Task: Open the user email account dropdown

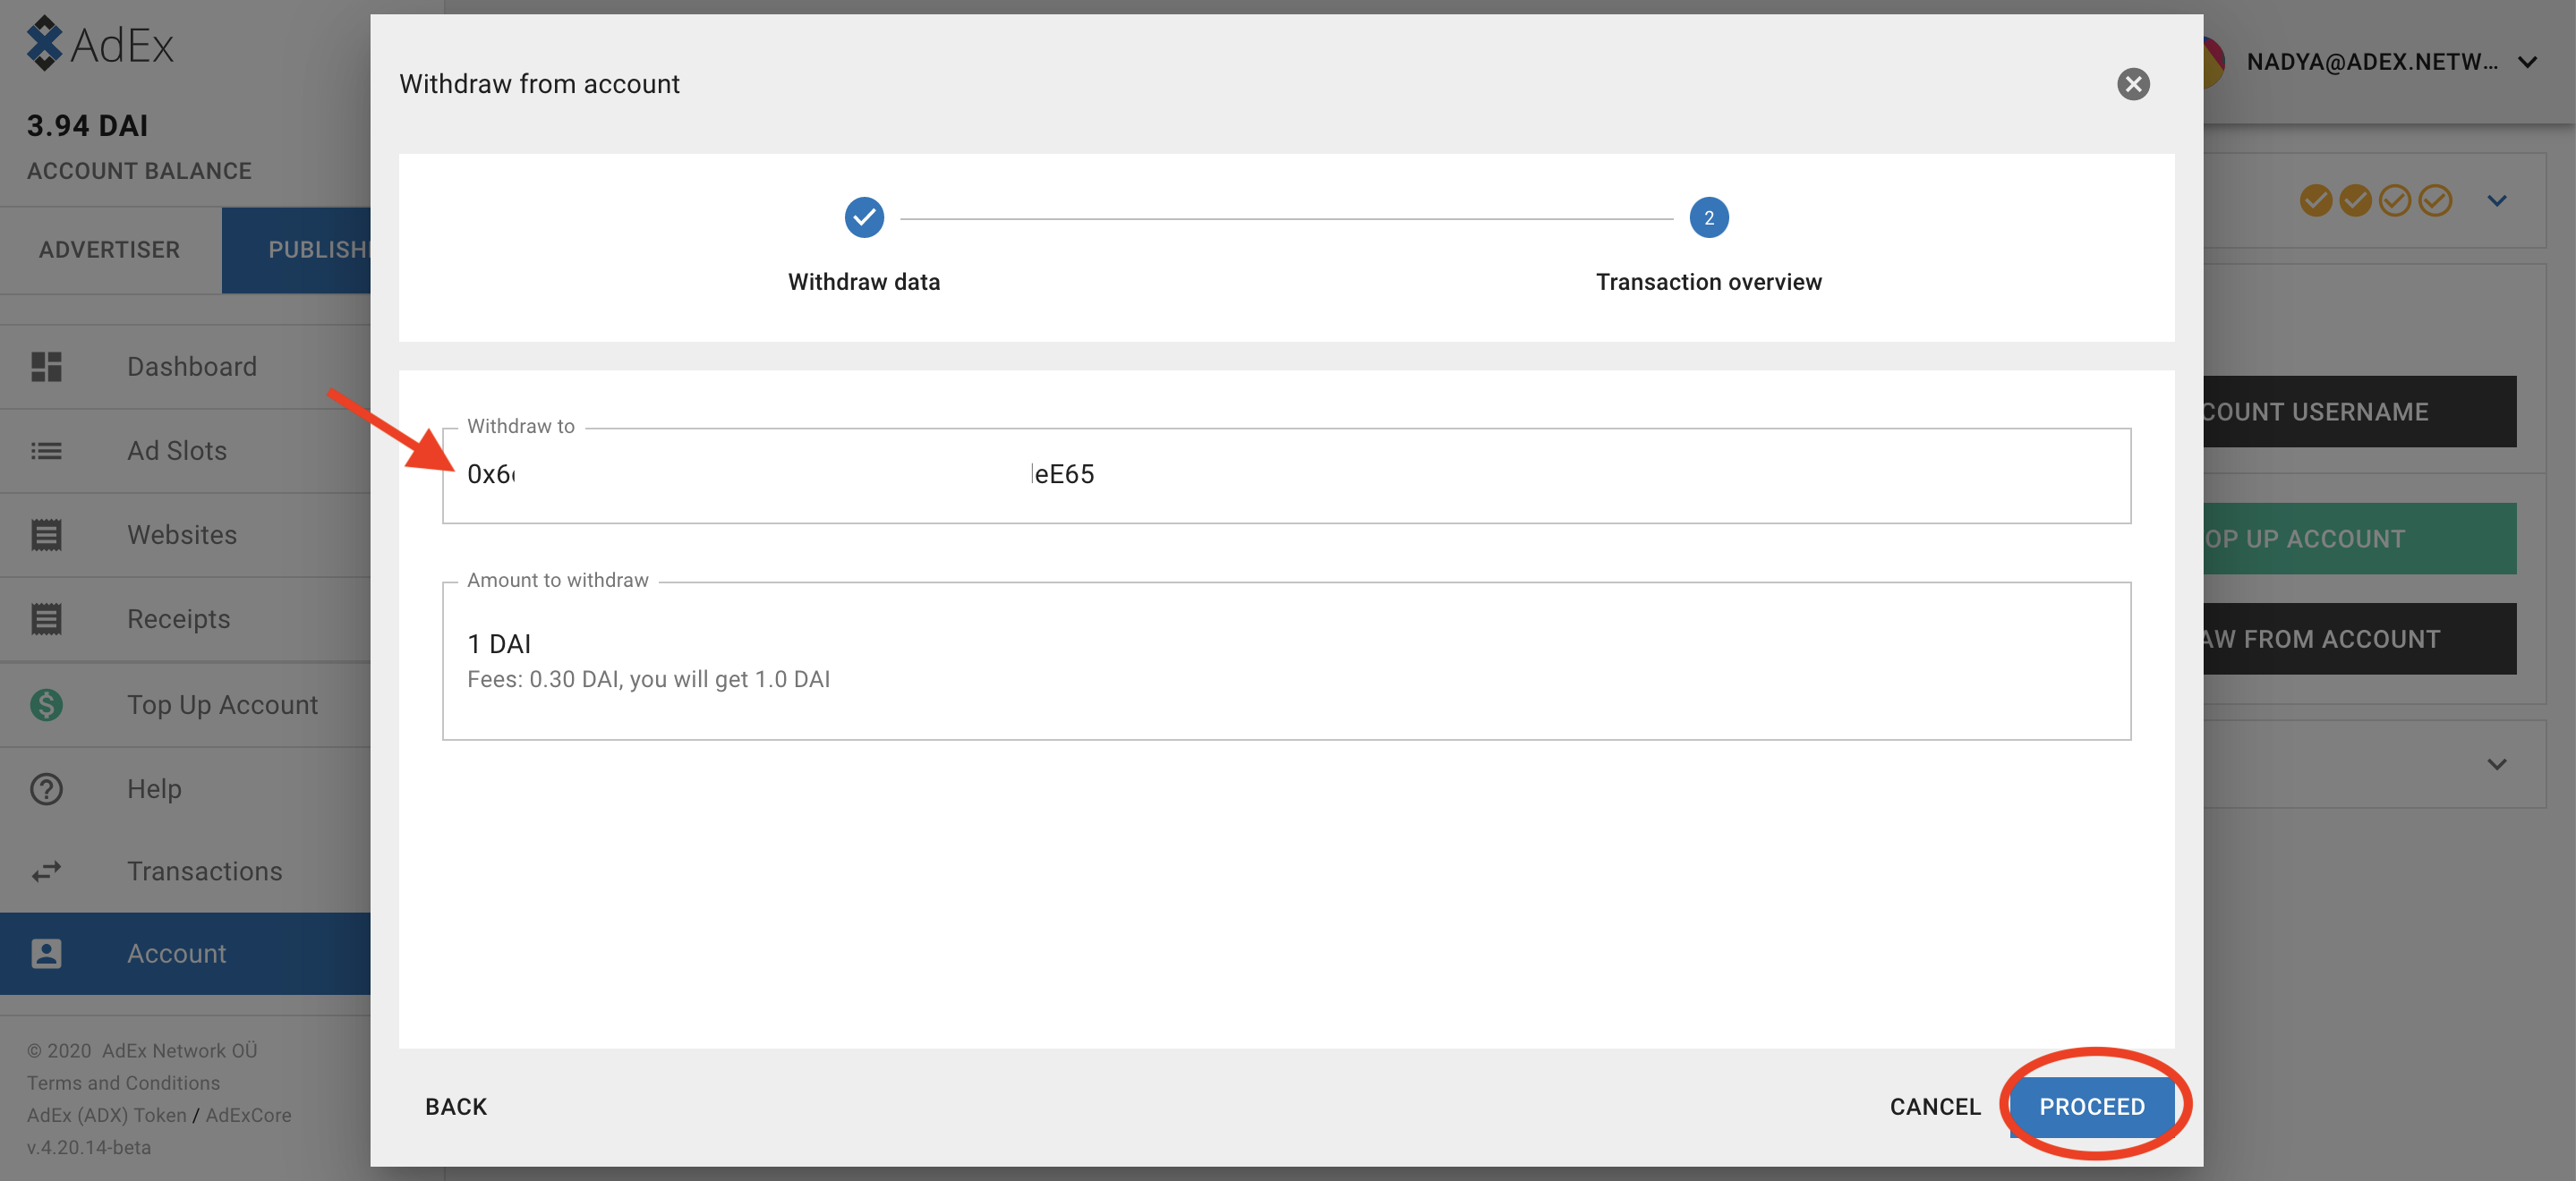Action: [x=2527, y=62]
